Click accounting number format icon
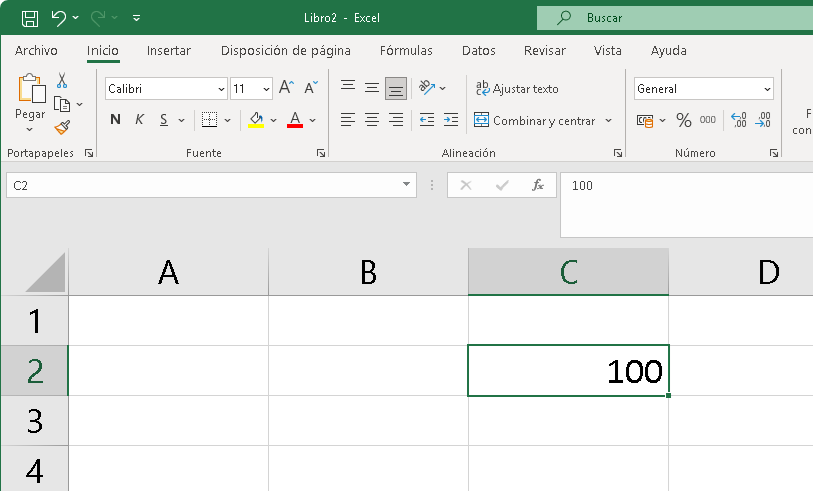The height and width of the screenshot is (491, 813). (x=645, y=121)
